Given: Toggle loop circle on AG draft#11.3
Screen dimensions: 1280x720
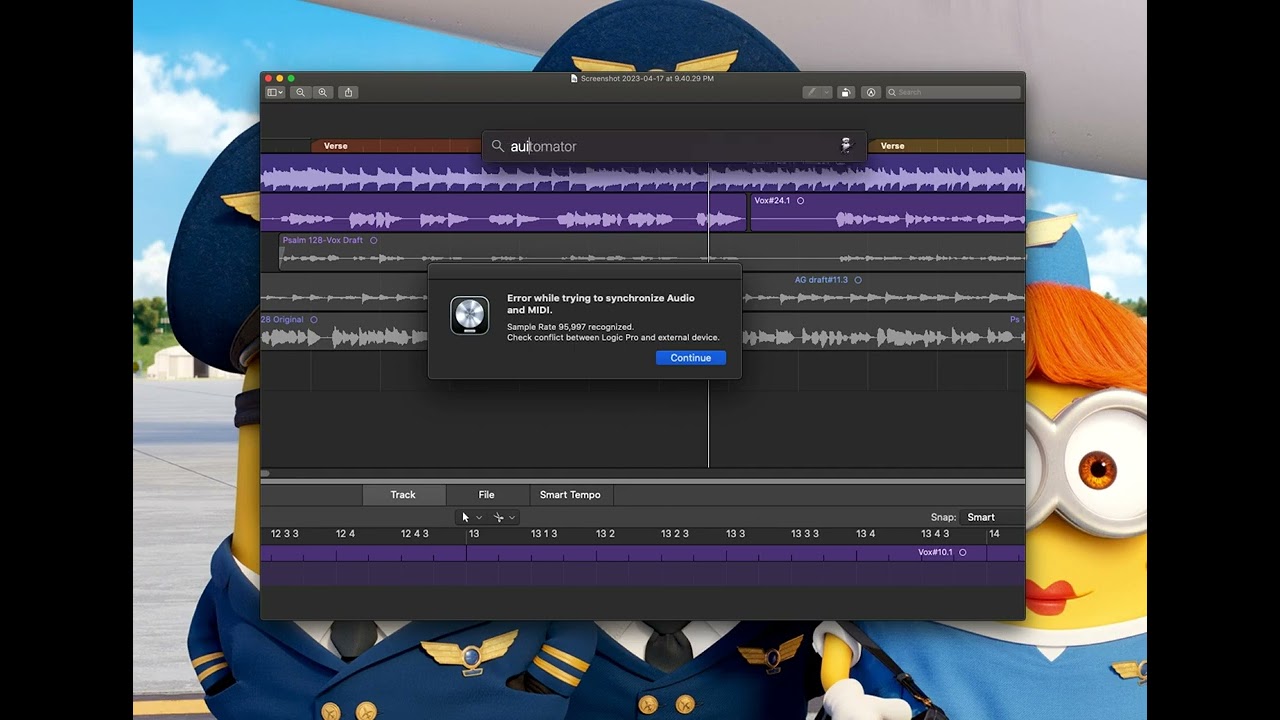Looking at the screenshot, I should click(858, 280).
